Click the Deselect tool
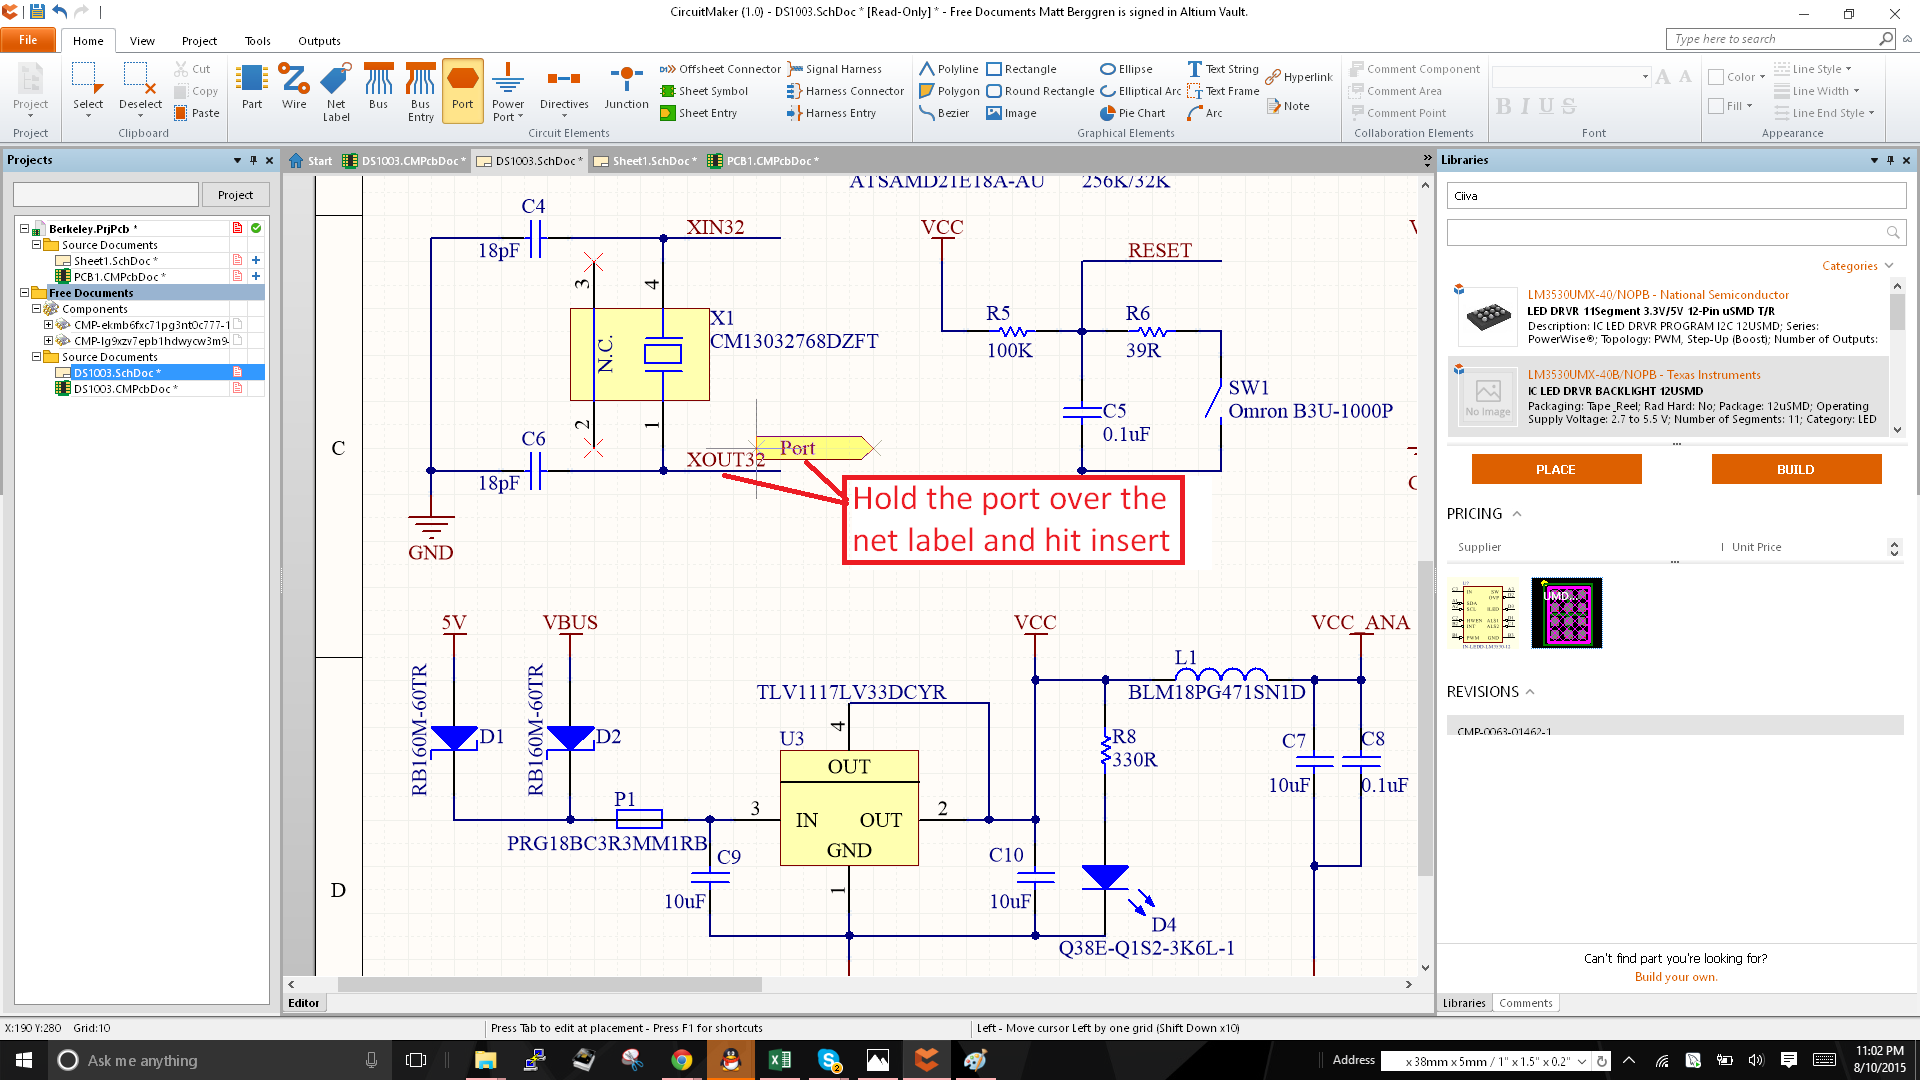 coord(140,89)
